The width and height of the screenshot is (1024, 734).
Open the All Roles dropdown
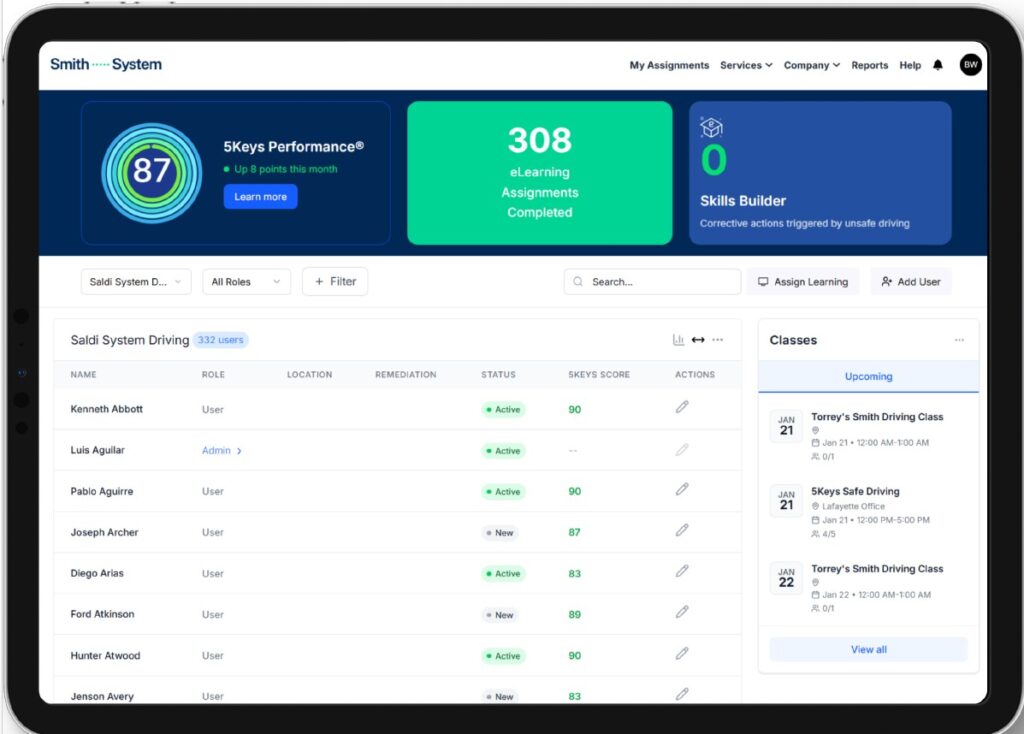(x=246, y=281)
